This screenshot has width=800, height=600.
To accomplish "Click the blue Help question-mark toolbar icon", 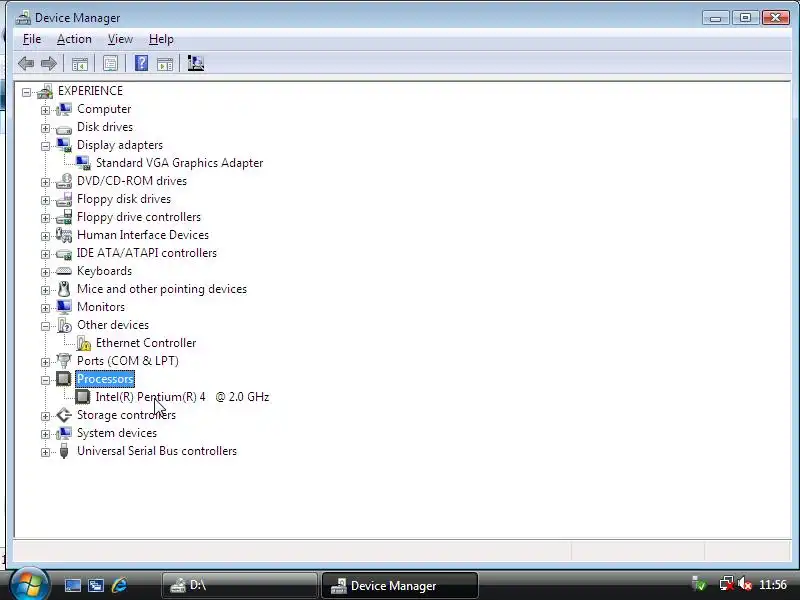I will coord(141,63).
